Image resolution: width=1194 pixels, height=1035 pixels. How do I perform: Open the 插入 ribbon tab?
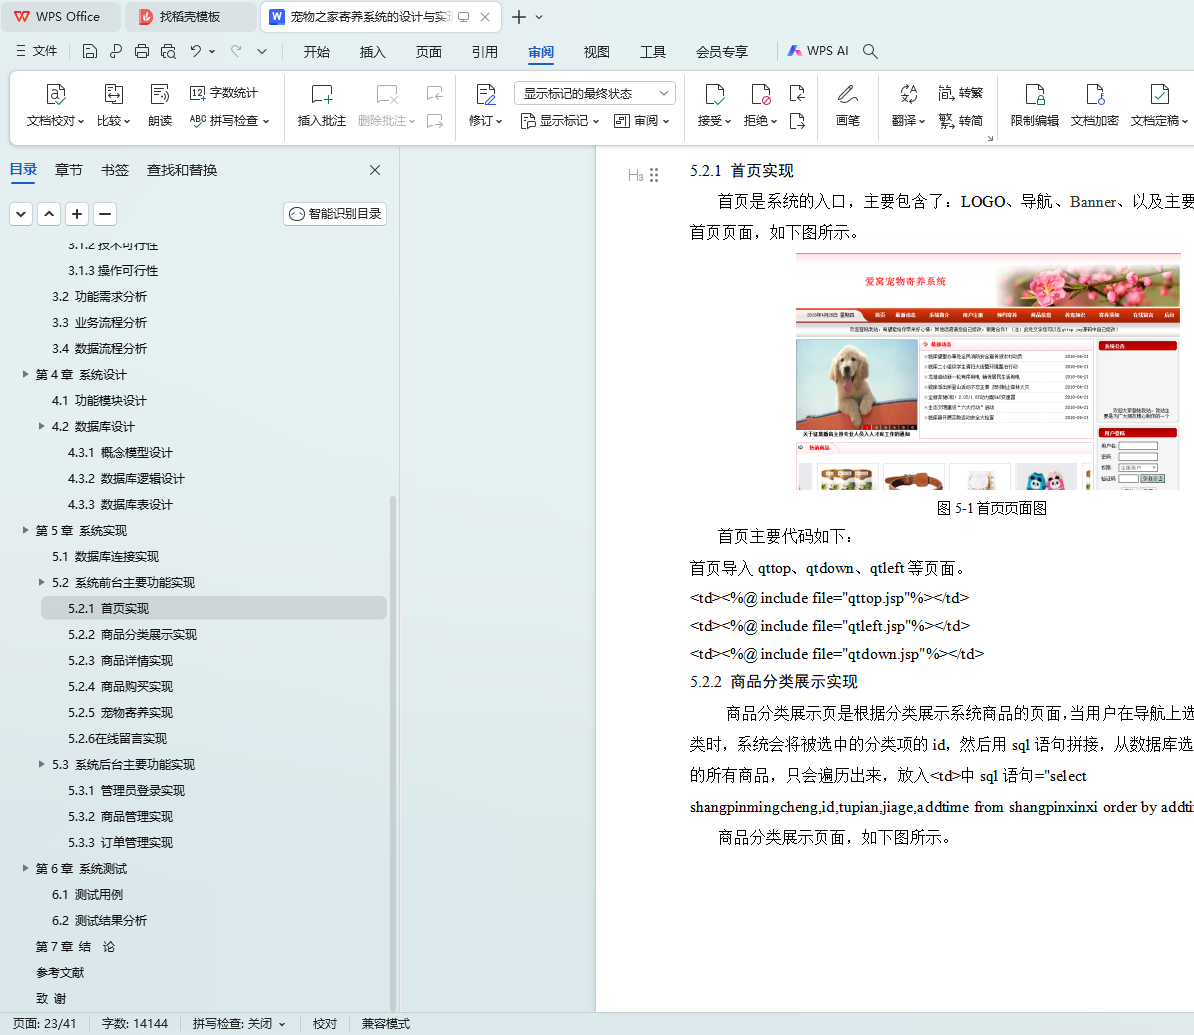(372, 52)
